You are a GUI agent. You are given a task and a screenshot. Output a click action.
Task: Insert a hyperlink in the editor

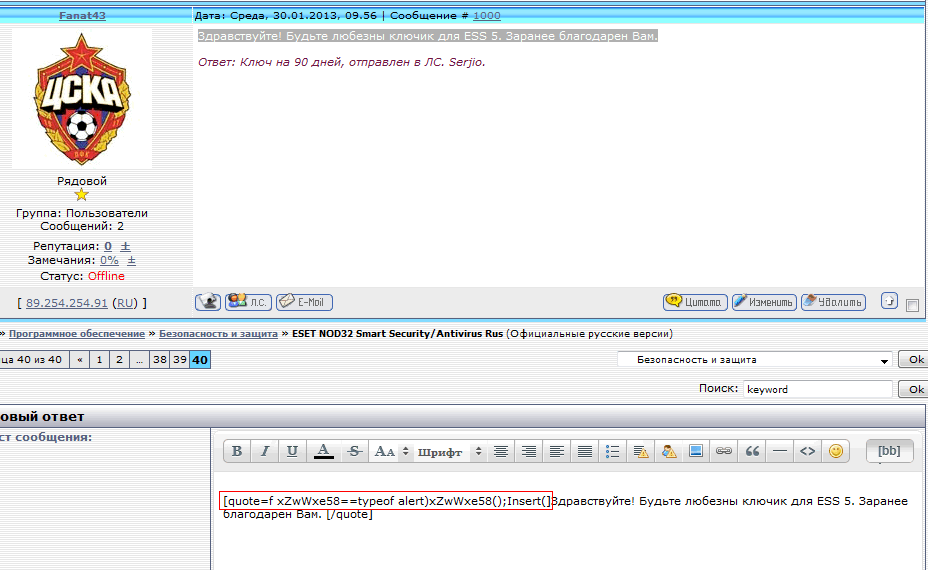click(x=724, y=451)
